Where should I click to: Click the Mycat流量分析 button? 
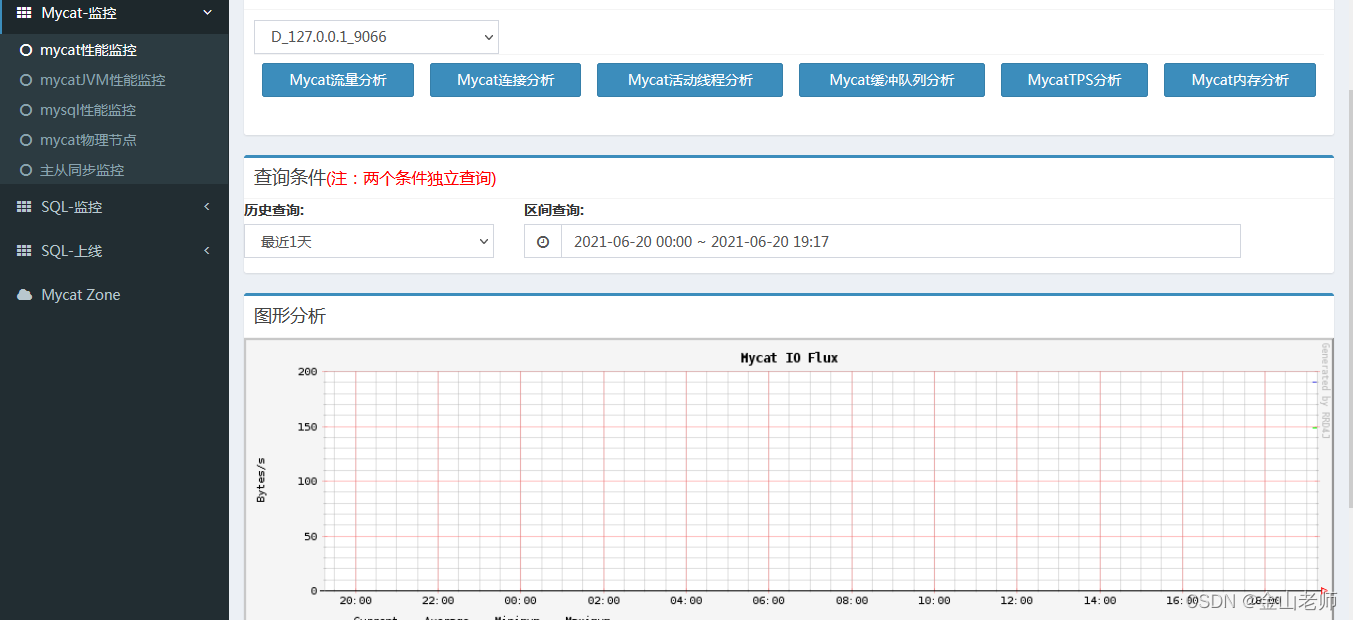[x=338, y=80]
